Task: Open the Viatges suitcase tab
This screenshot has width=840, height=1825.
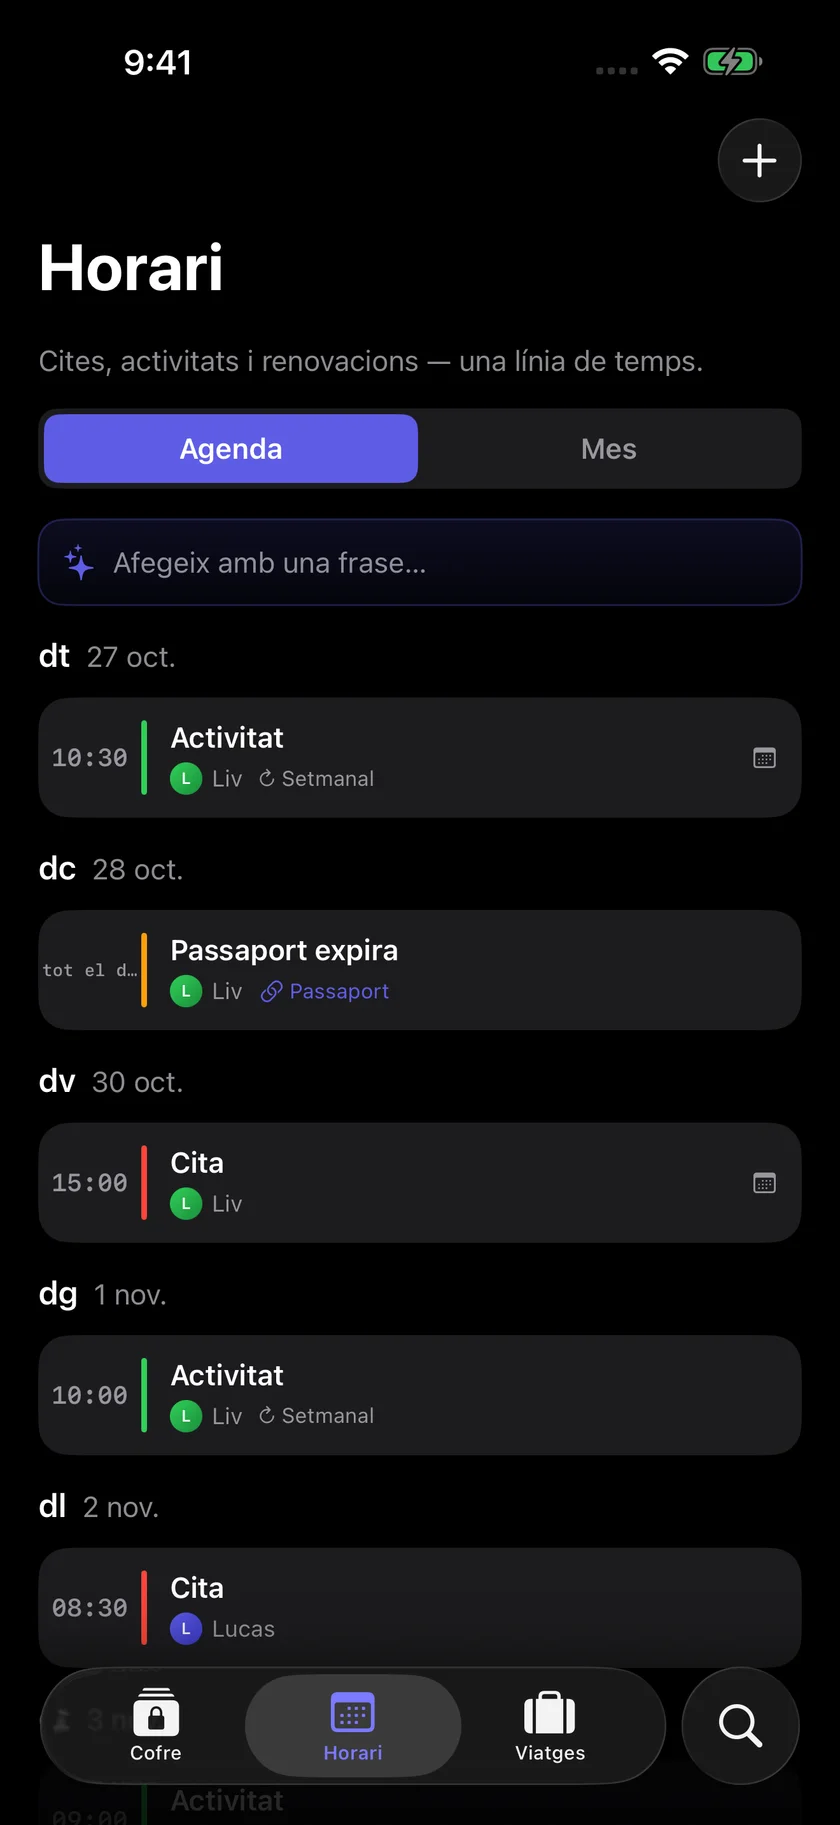Action: tap(550, 1725)
